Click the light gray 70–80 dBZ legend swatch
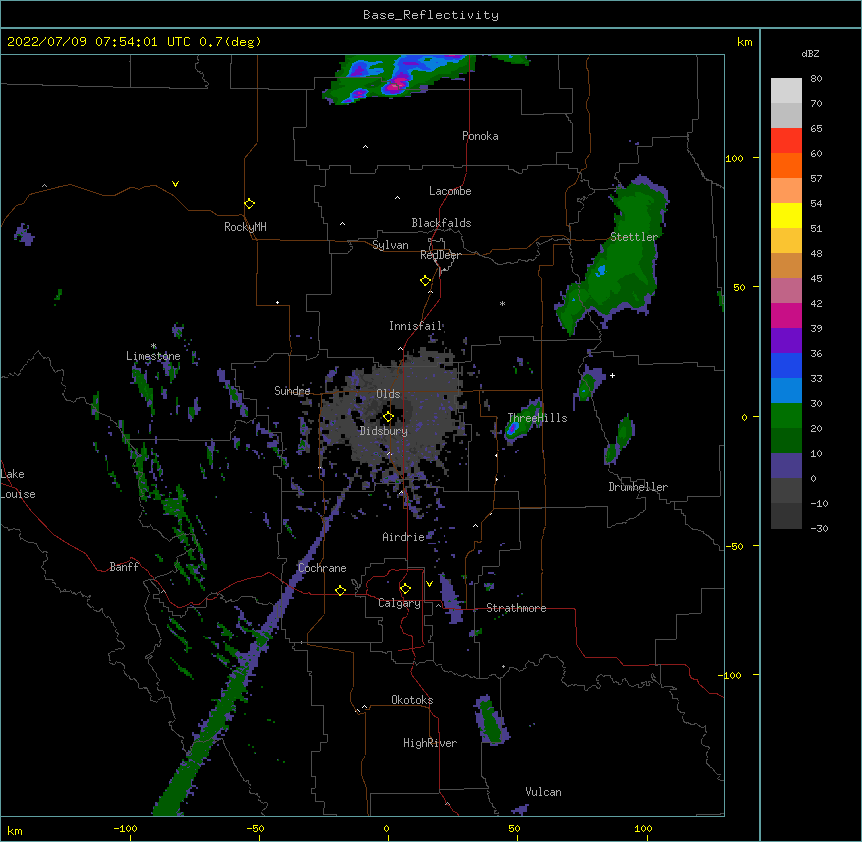 tap(786, 91)
